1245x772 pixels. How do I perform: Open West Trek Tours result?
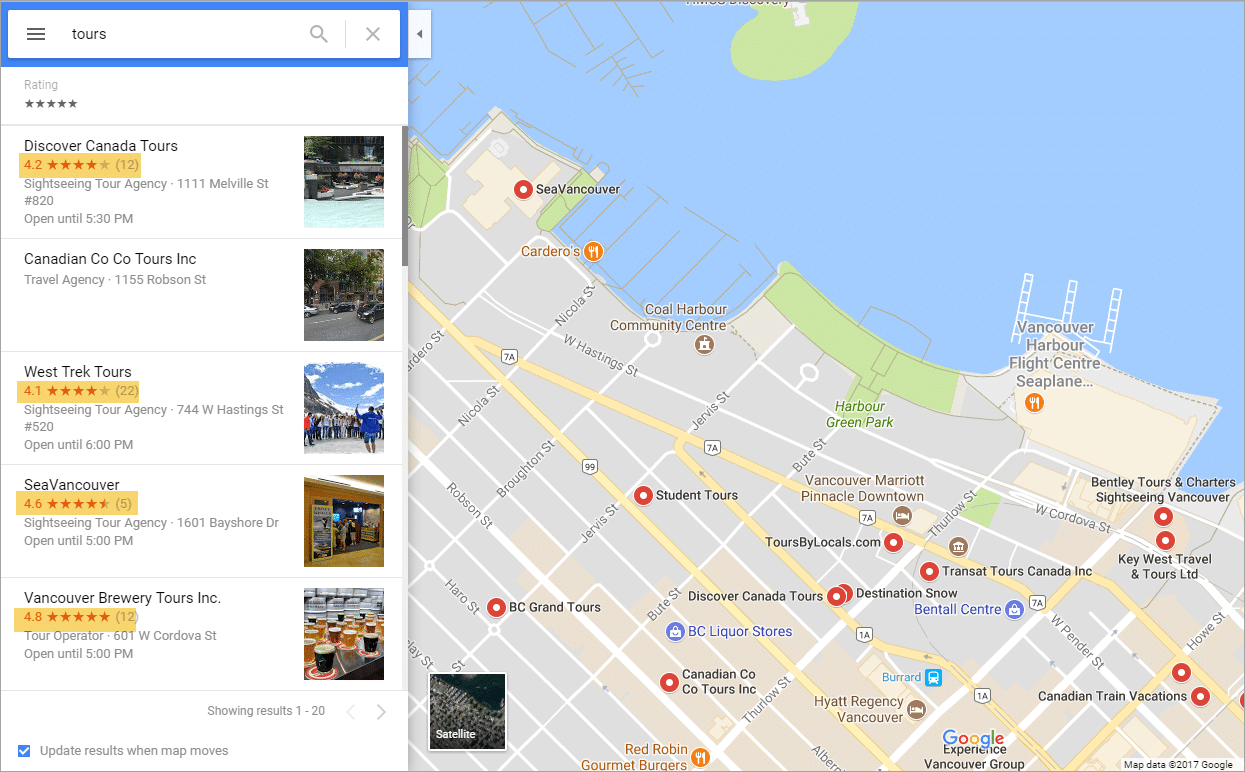click(201, 408)
